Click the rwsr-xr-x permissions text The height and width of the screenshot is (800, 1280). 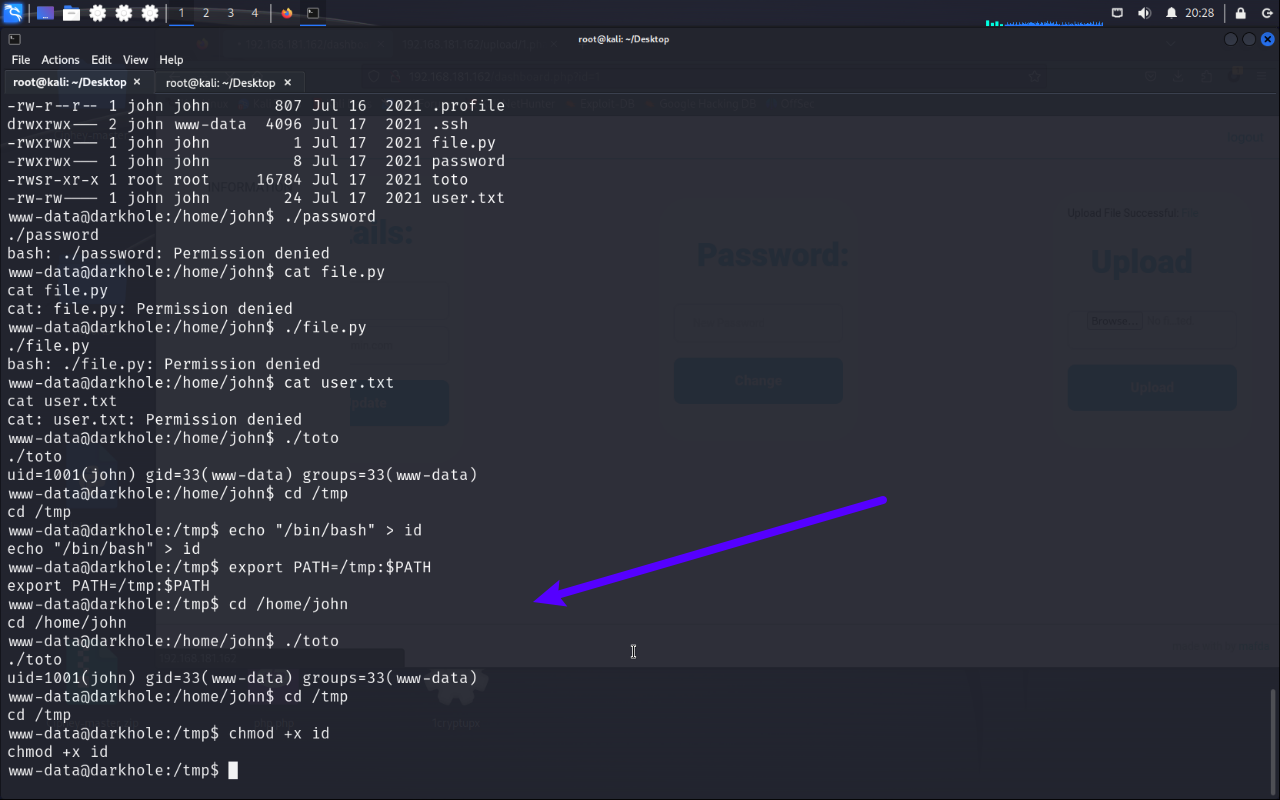click(53, 180)
